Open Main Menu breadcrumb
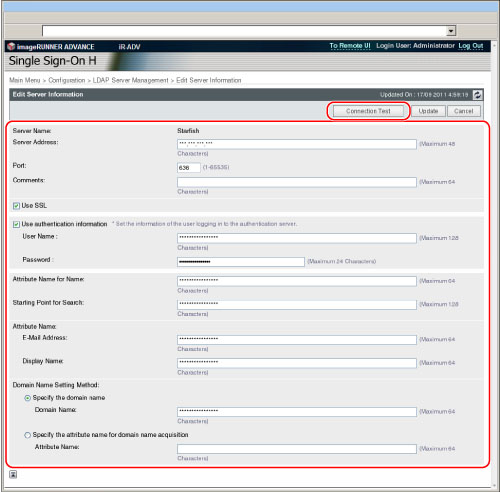The width and height of the screenshot is (500, 492). click(x=25, y=80)
